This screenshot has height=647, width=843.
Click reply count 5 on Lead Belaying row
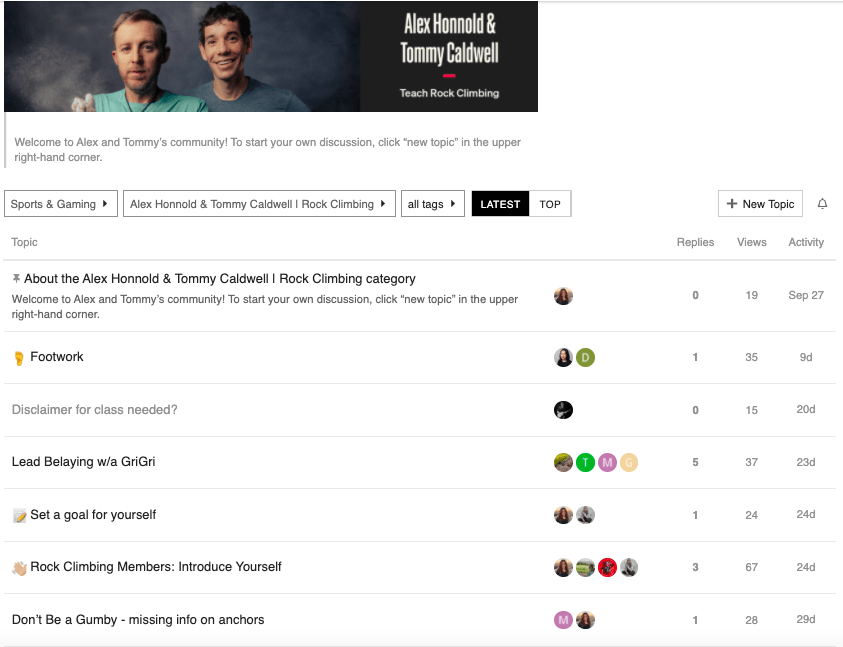click(695, 462)
